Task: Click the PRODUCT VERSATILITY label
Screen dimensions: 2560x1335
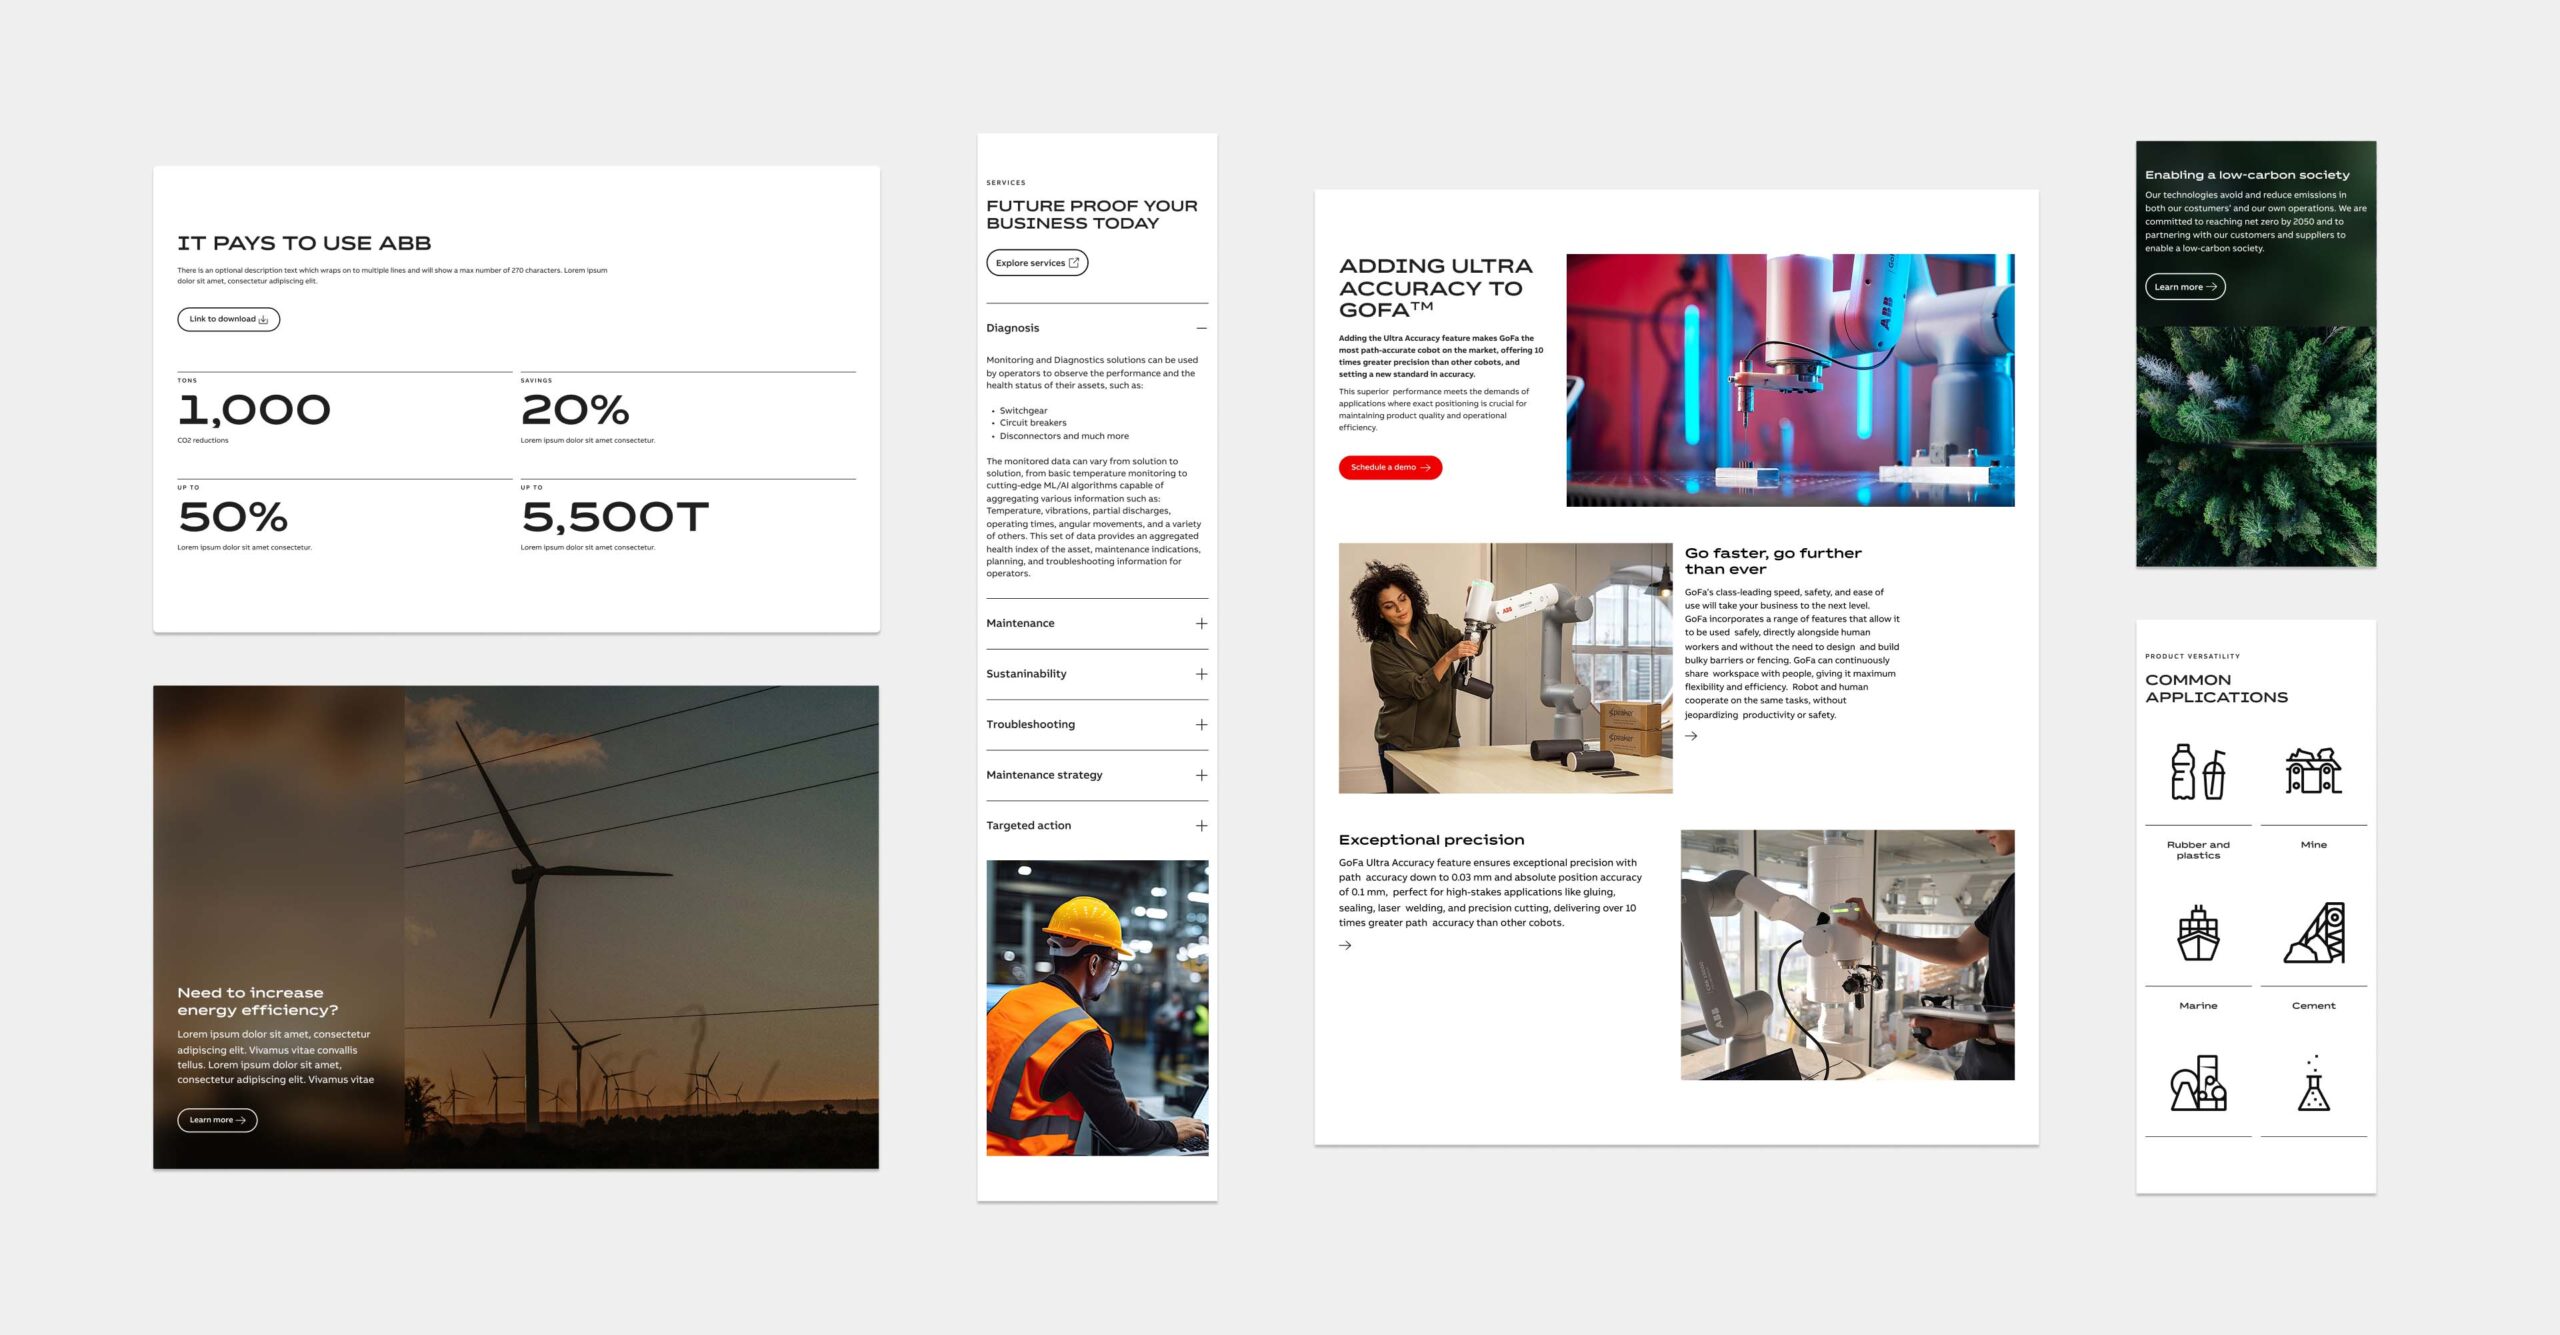Action: pyautogui.click(x=2192, y=656)
